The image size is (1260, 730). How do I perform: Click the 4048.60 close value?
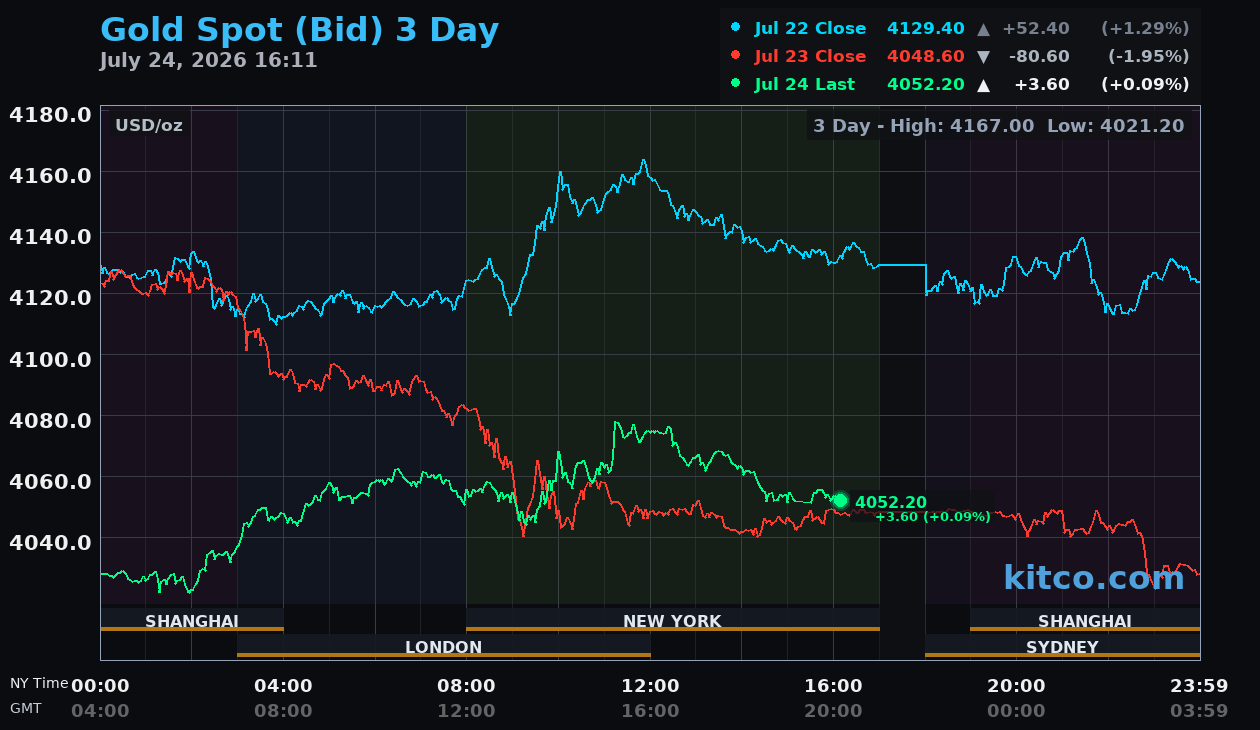pos(926,56)
